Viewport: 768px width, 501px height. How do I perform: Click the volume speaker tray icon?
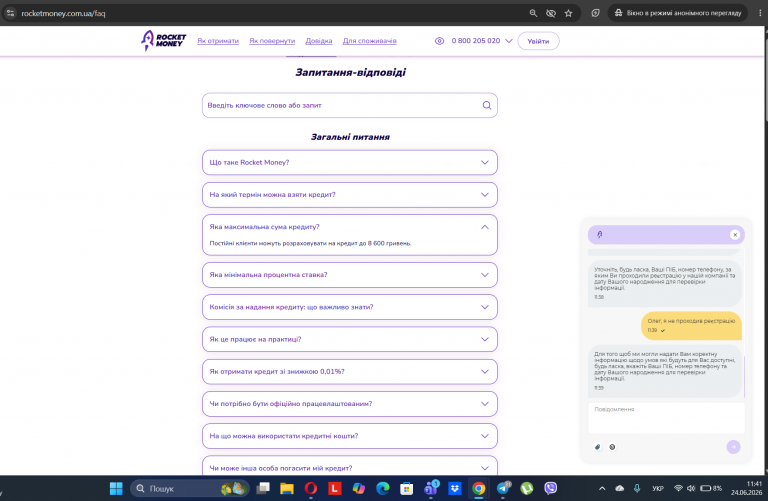pyautogui.click(x=691, y=488)
